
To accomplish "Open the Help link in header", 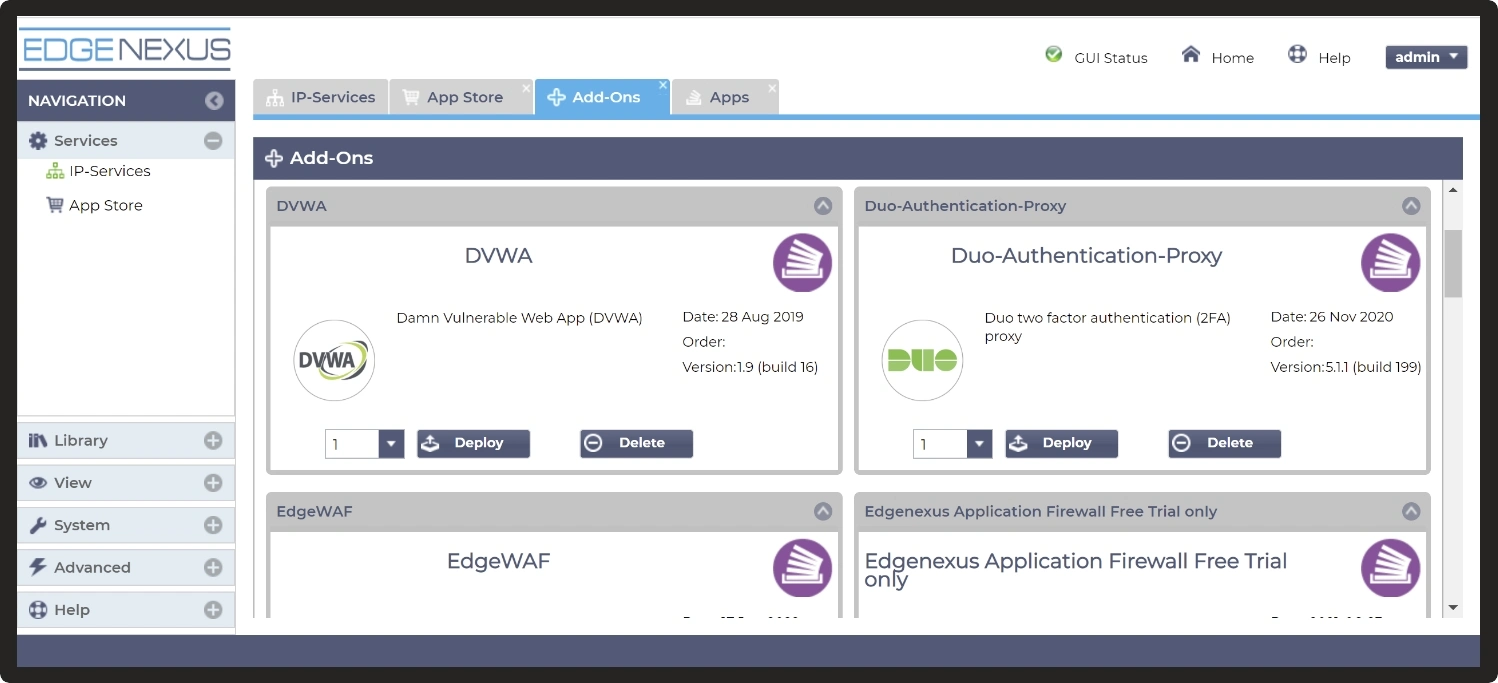I will click(1334, 58).
